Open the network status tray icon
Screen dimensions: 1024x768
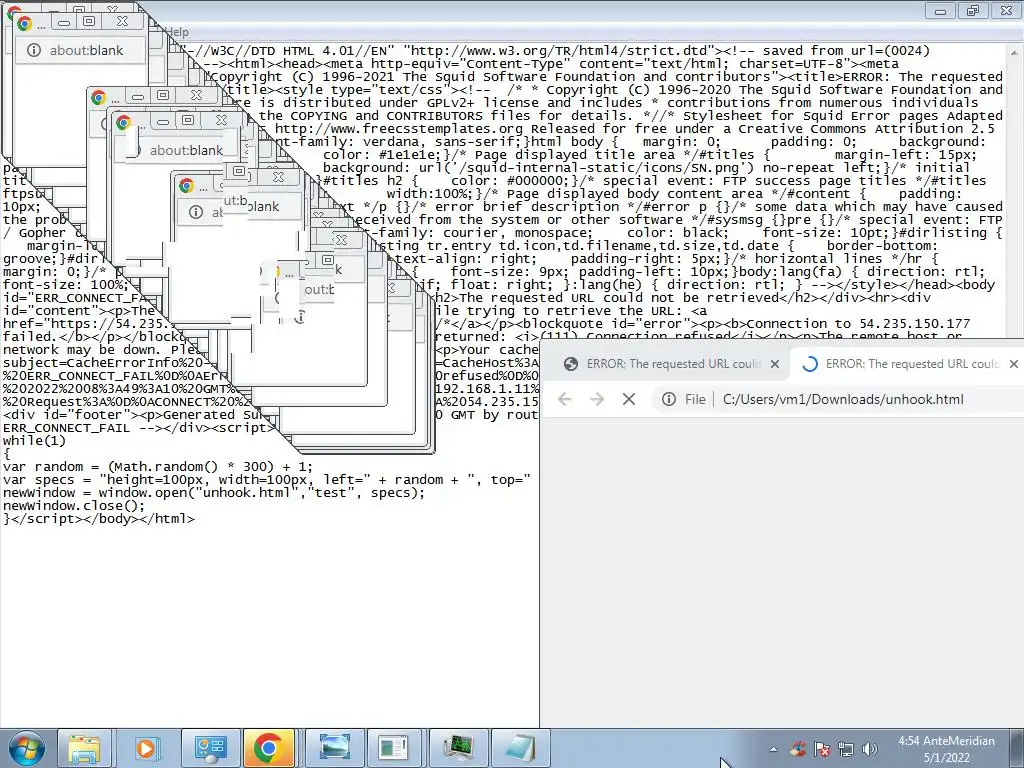tap(846, 749)
